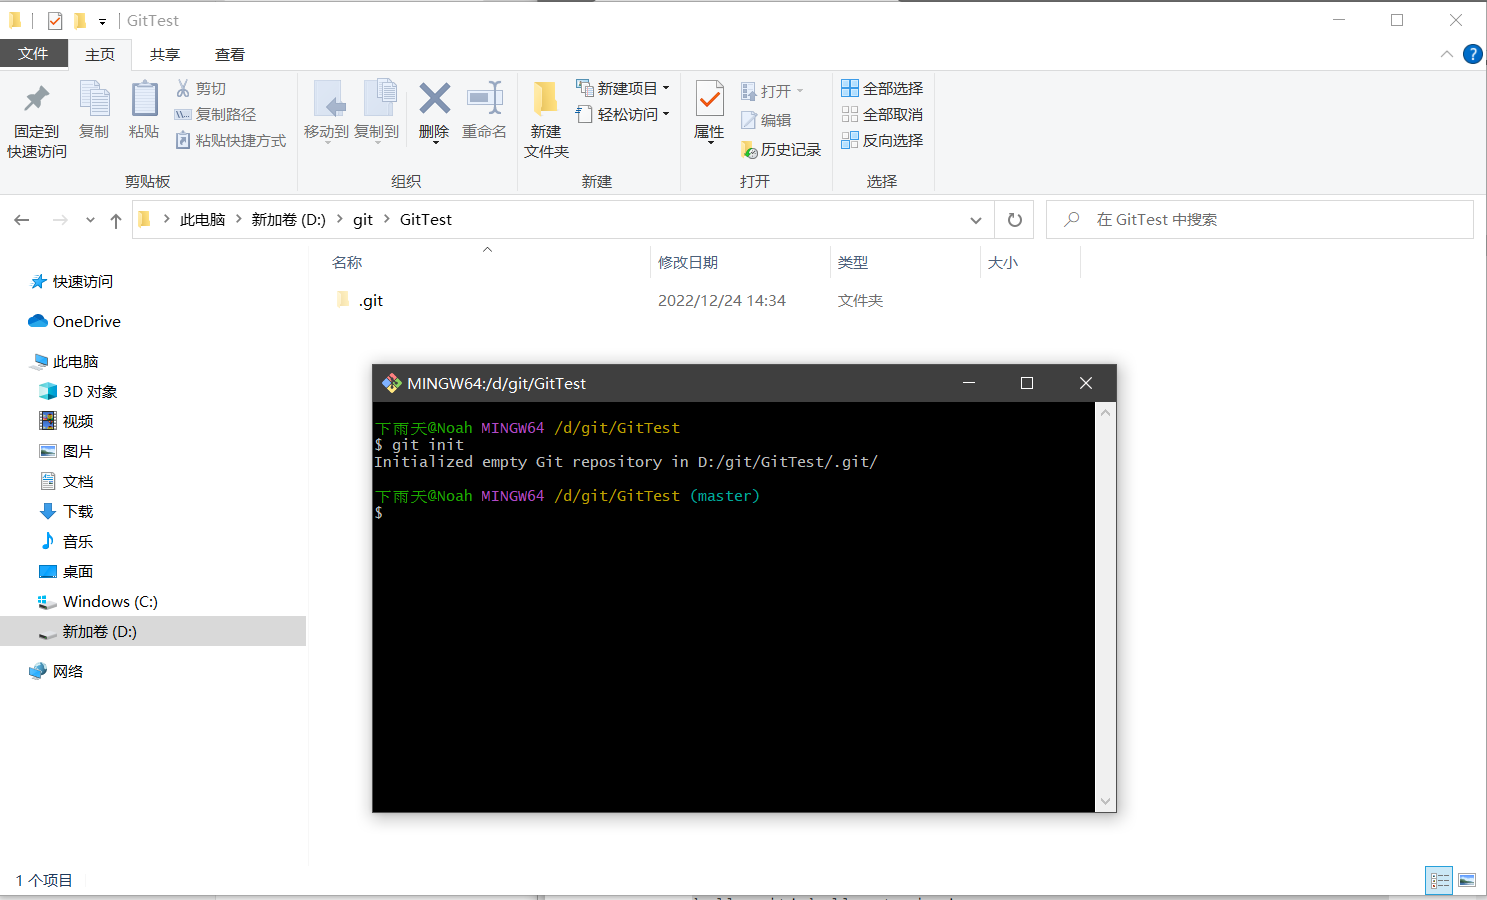Open the New Item (新建项目) dropdown
Image resolution: width=1487 pixels, height=900 pixels.
(x=623, y=89)
